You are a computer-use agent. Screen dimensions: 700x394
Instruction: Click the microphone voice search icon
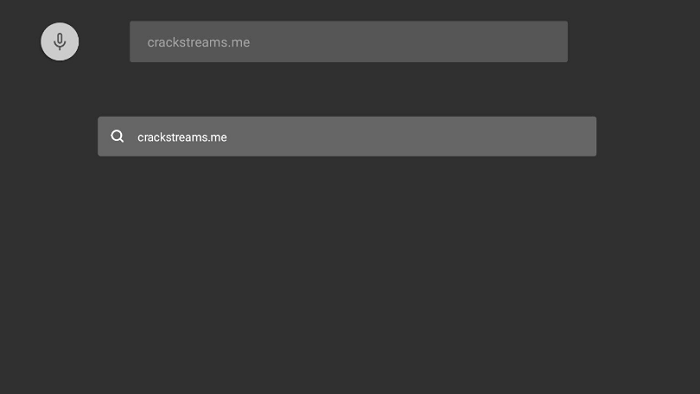pyautogui.click(x=60, y=41)
